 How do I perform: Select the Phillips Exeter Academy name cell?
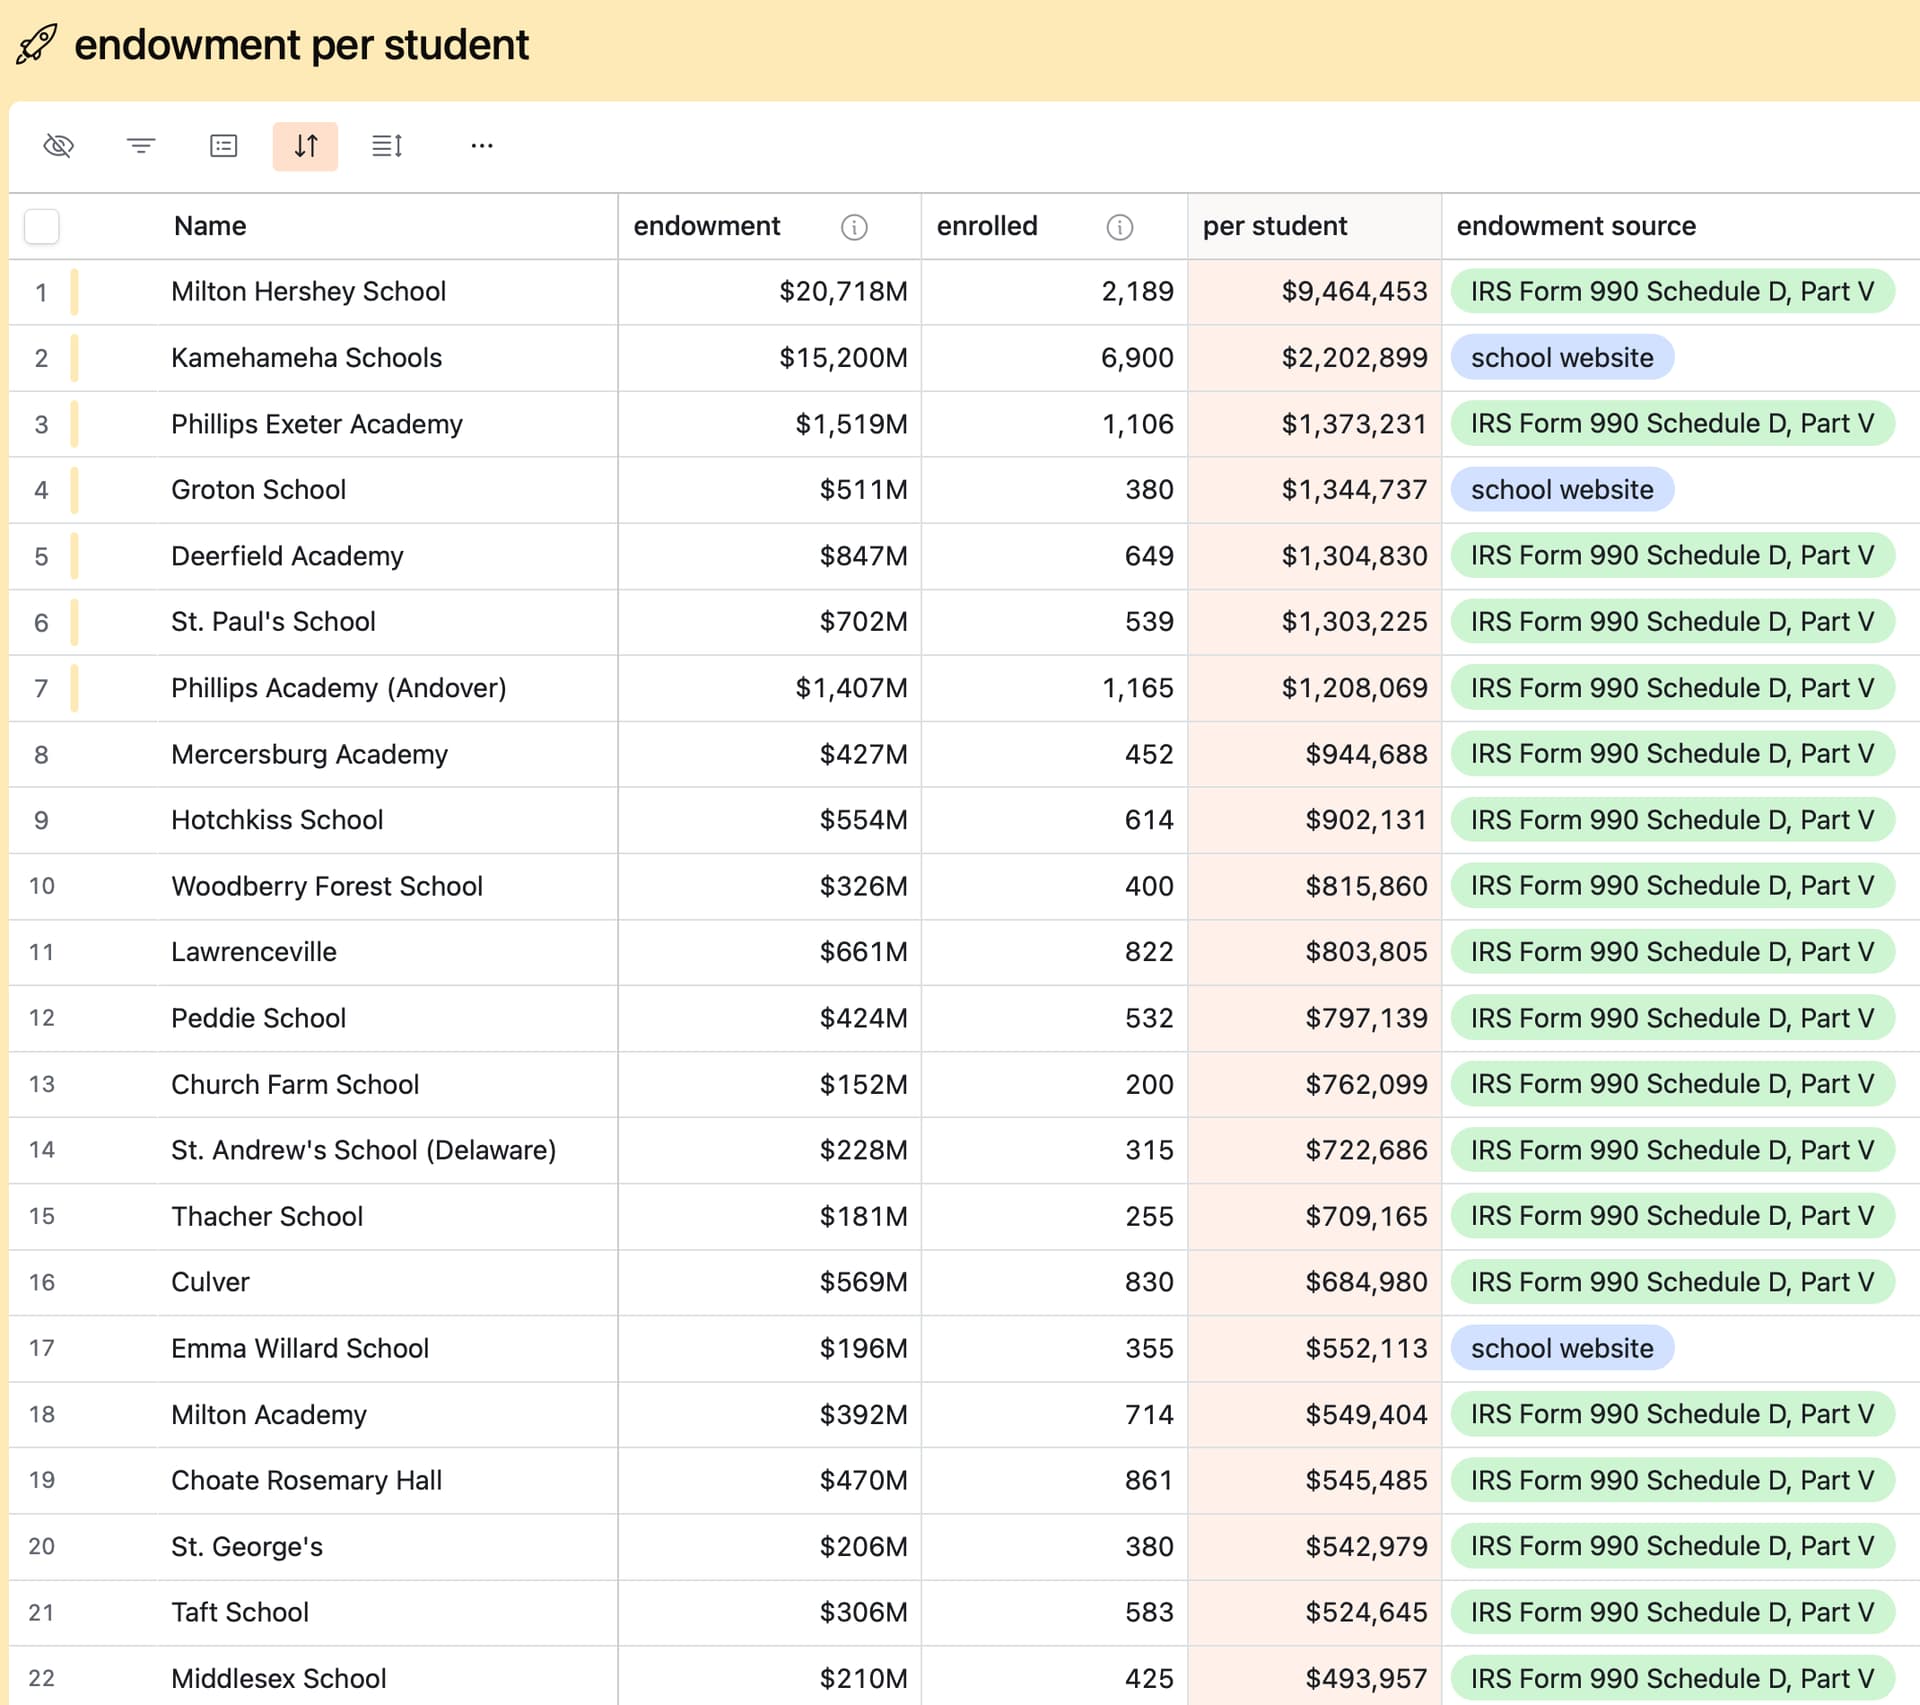tap(317, 424)
